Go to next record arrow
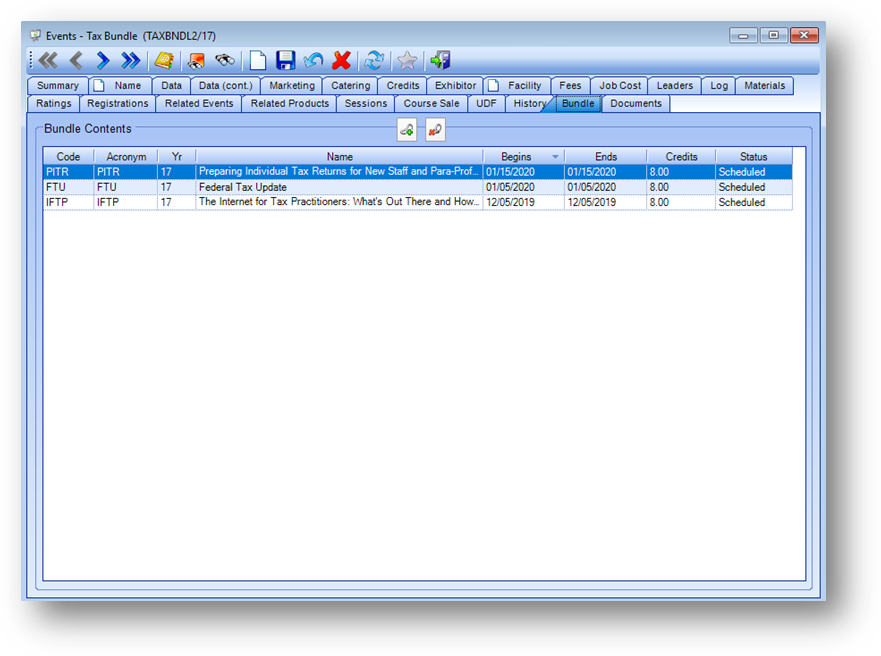881x656 pixels. [103, 60]
